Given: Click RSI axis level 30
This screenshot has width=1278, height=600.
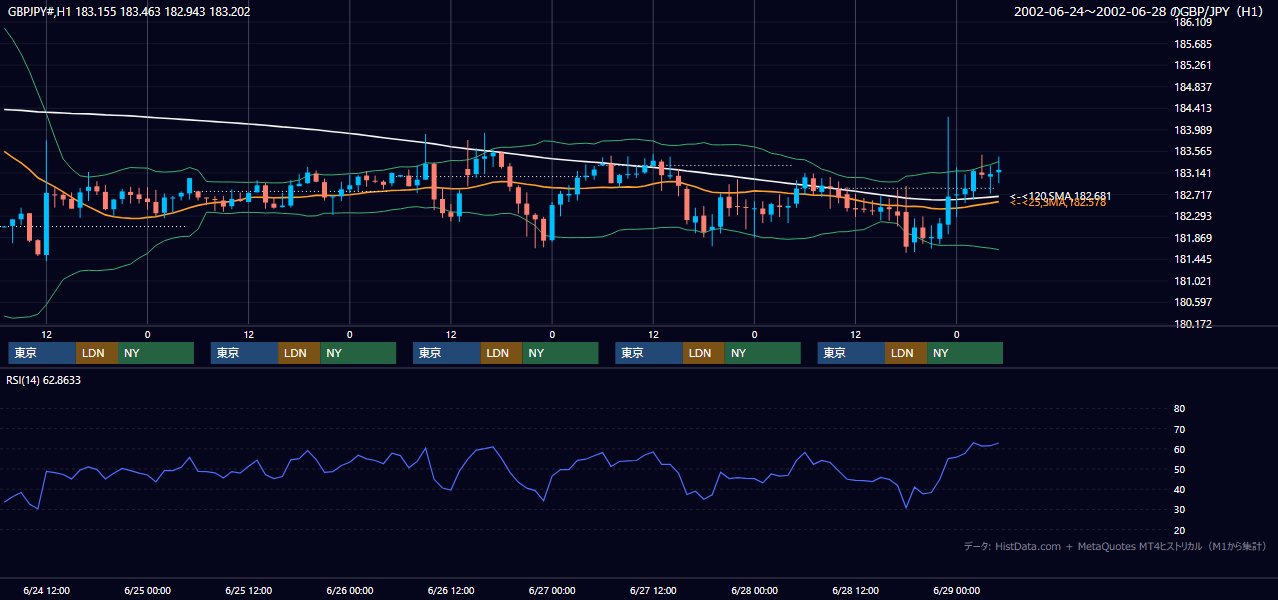Looking at the screenshot, I should click(x=1179, y=510).
